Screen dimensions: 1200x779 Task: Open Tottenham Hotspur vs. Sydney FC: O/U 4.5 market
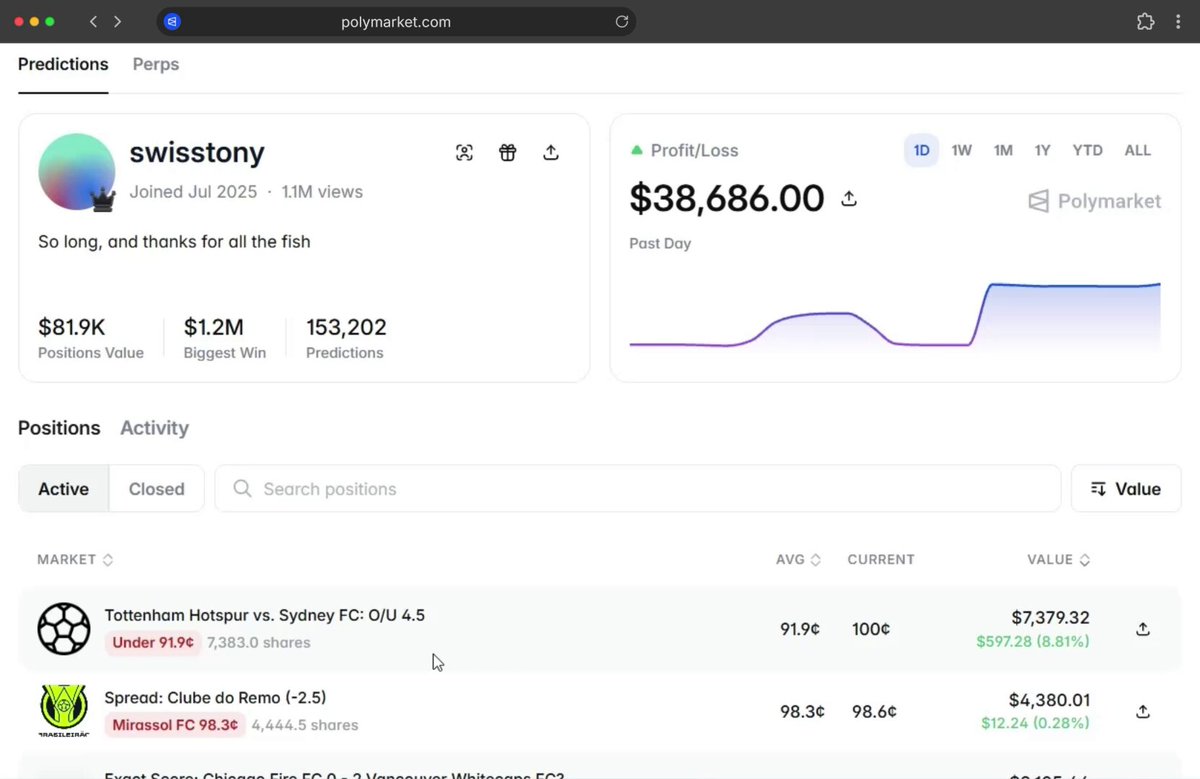(265, 615)
